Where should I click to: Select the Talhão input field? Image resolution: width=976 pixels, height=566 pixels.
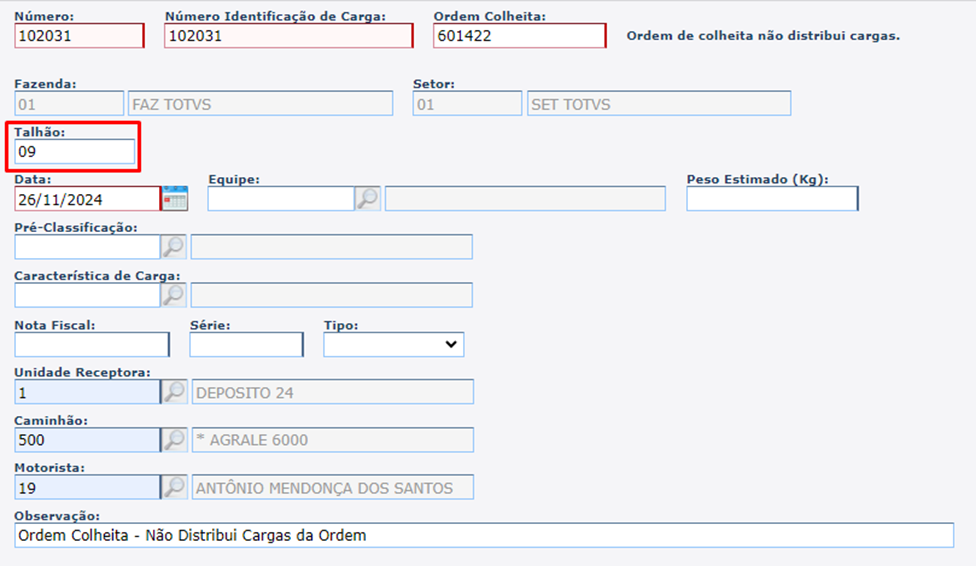point(75,152)
